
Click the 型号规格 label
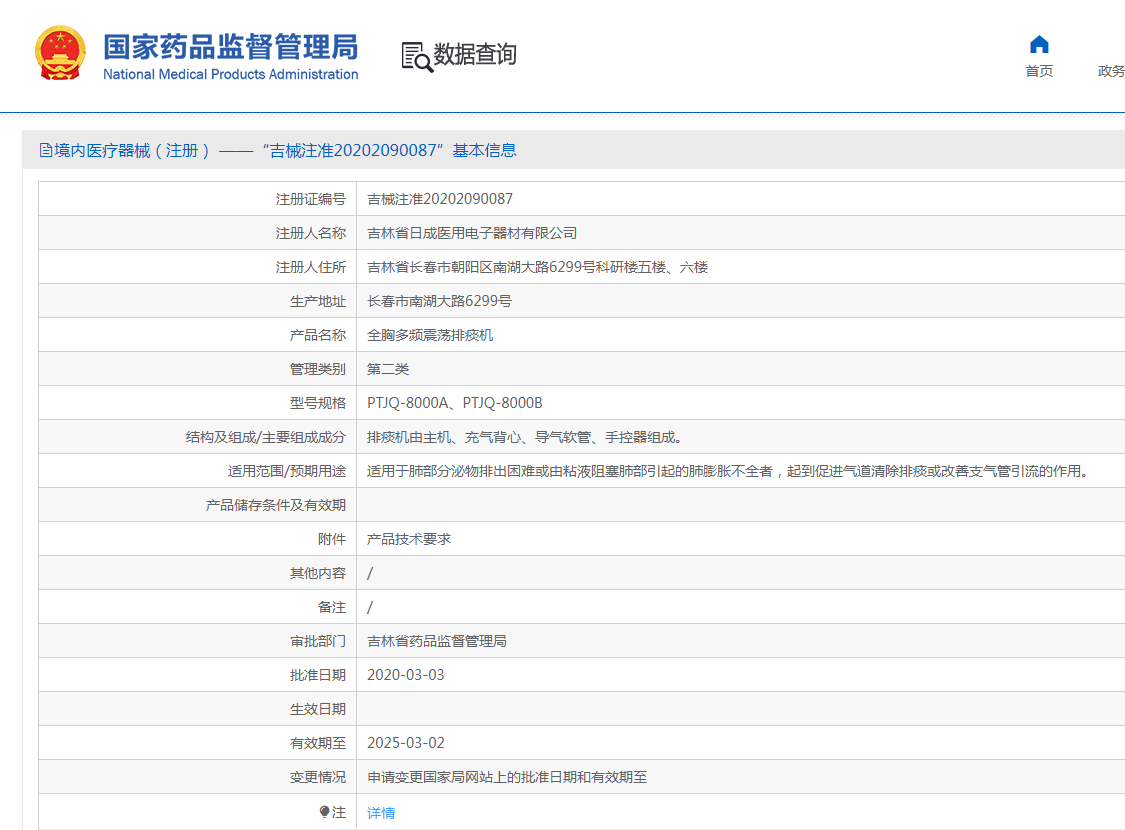pos(318,403)
